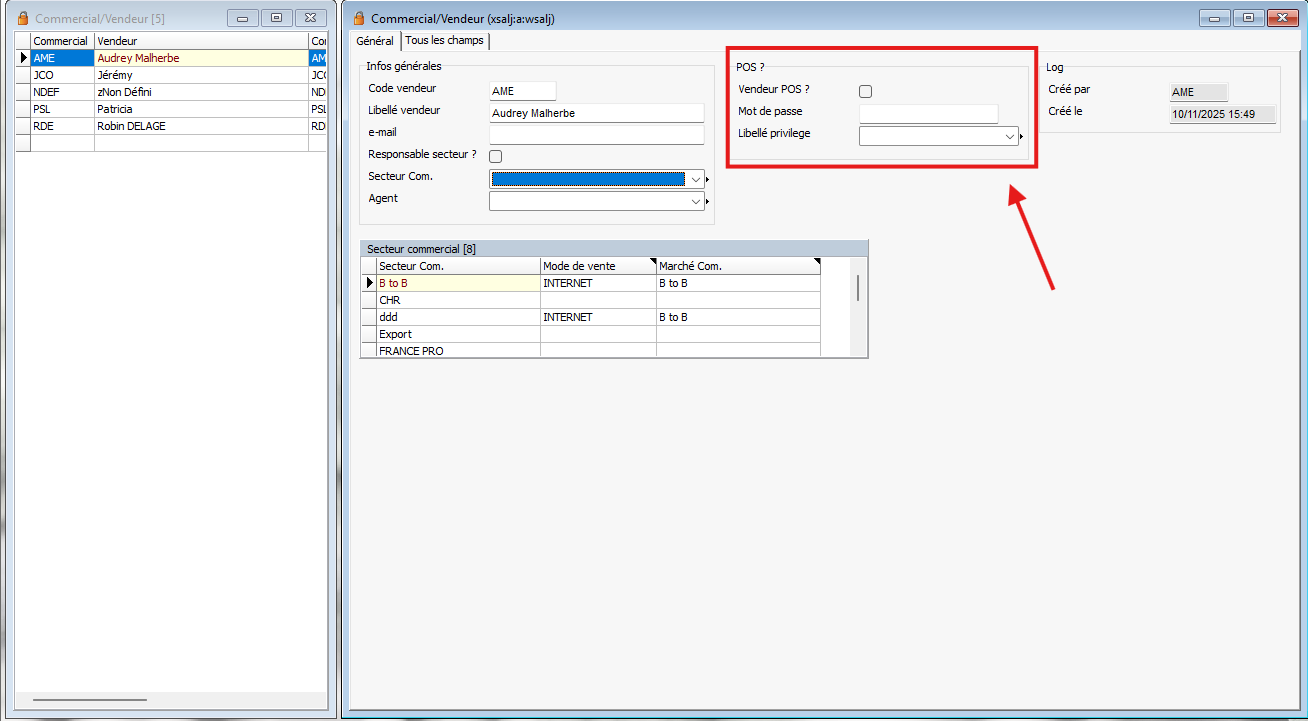This screenshot has height=721, width=1308.
Task: Click the lock icon in the xsalj:a:wsalj window title
Action: point(359,18)
